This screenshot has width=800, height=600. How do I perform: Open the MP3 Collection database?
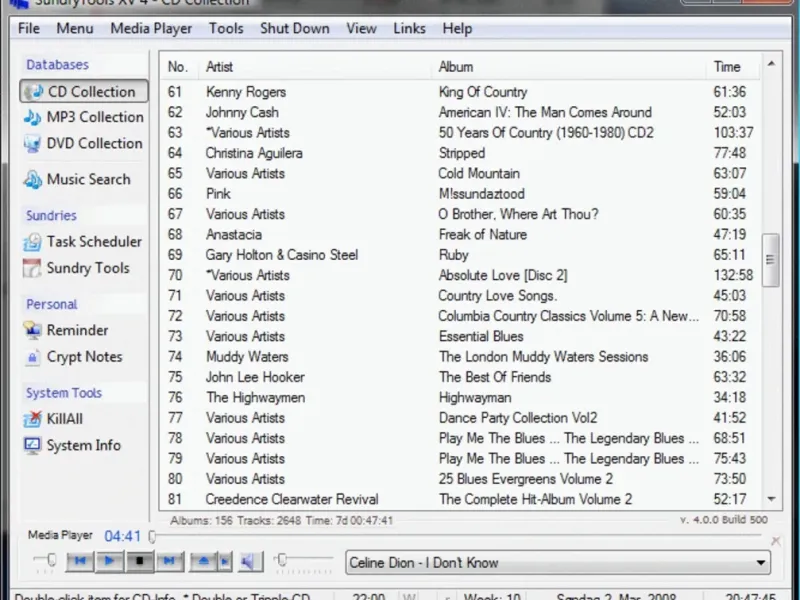pyautogui.click(x=84, y=117)
